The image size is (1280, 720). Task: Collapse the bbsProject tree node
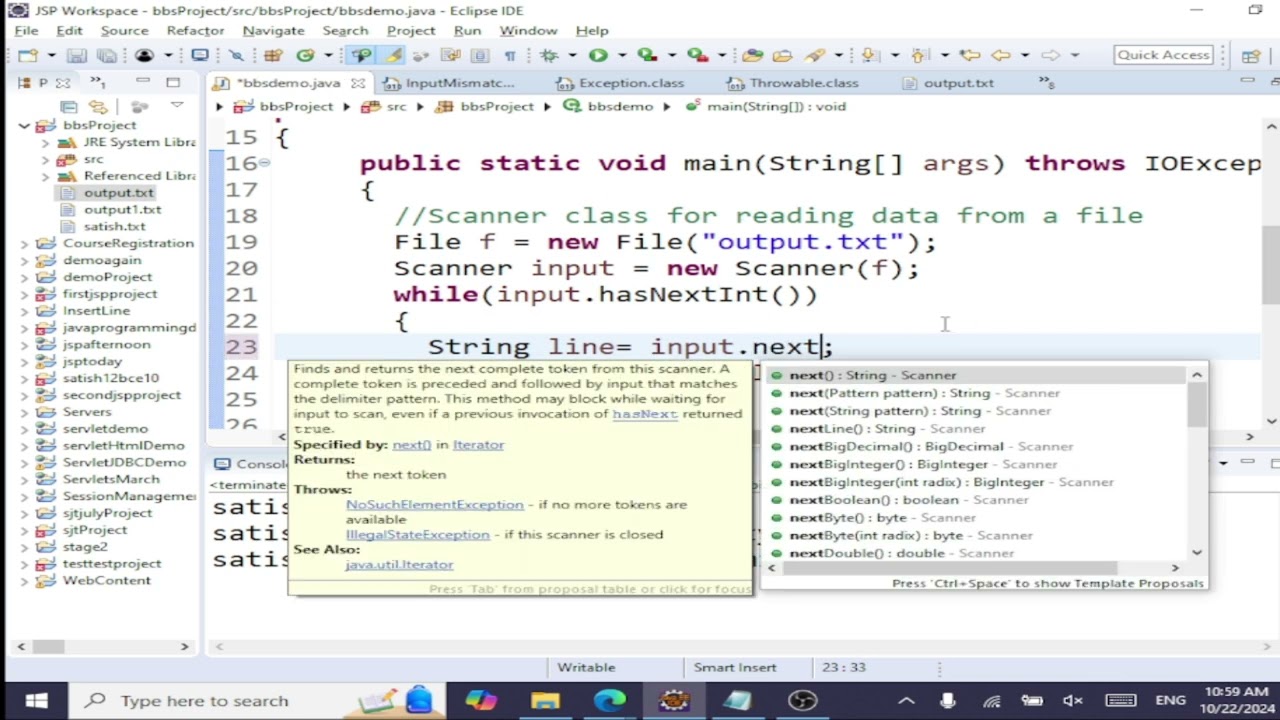point(25,125)
